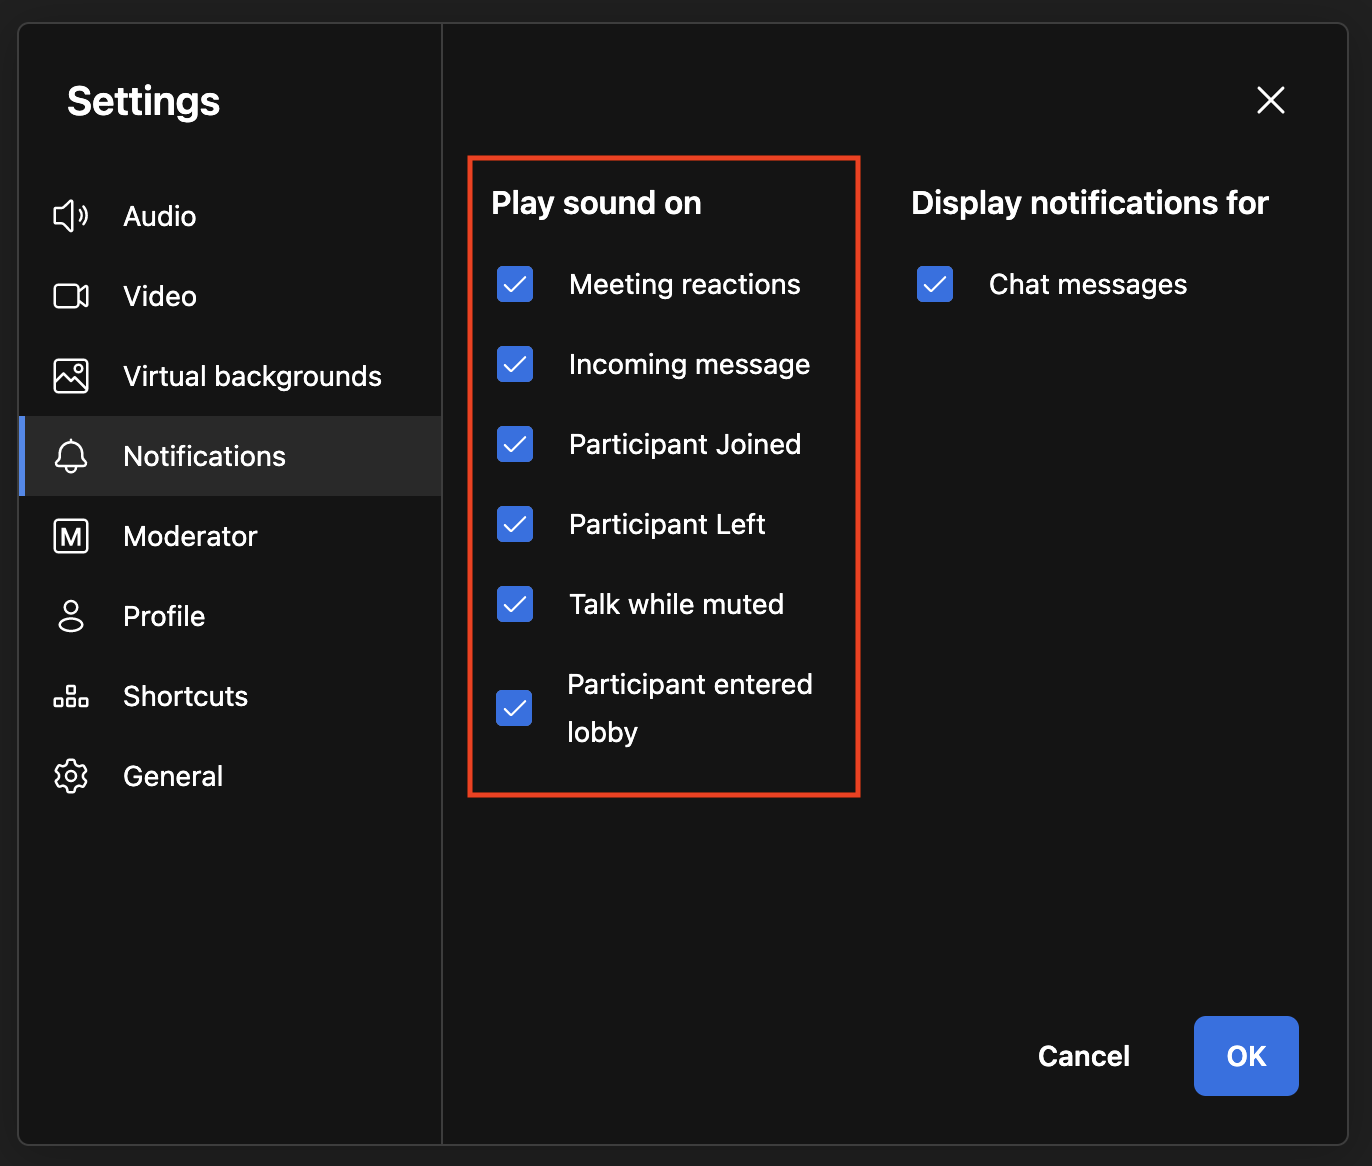
Task: Click the Virtual backgrounds image icon
Action: 70,376
